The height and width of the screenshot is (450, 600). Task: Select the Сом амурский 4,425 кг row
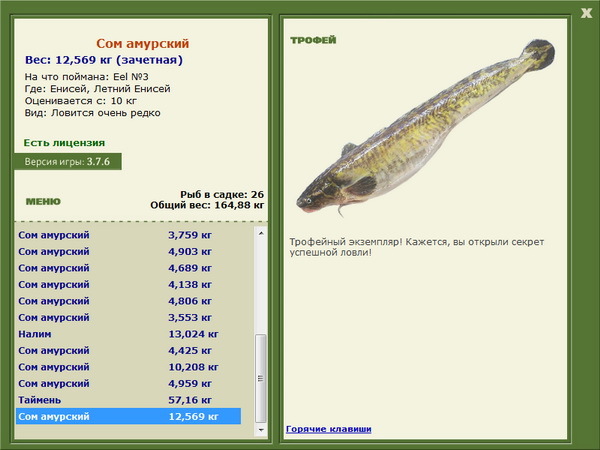pos(129,350)
